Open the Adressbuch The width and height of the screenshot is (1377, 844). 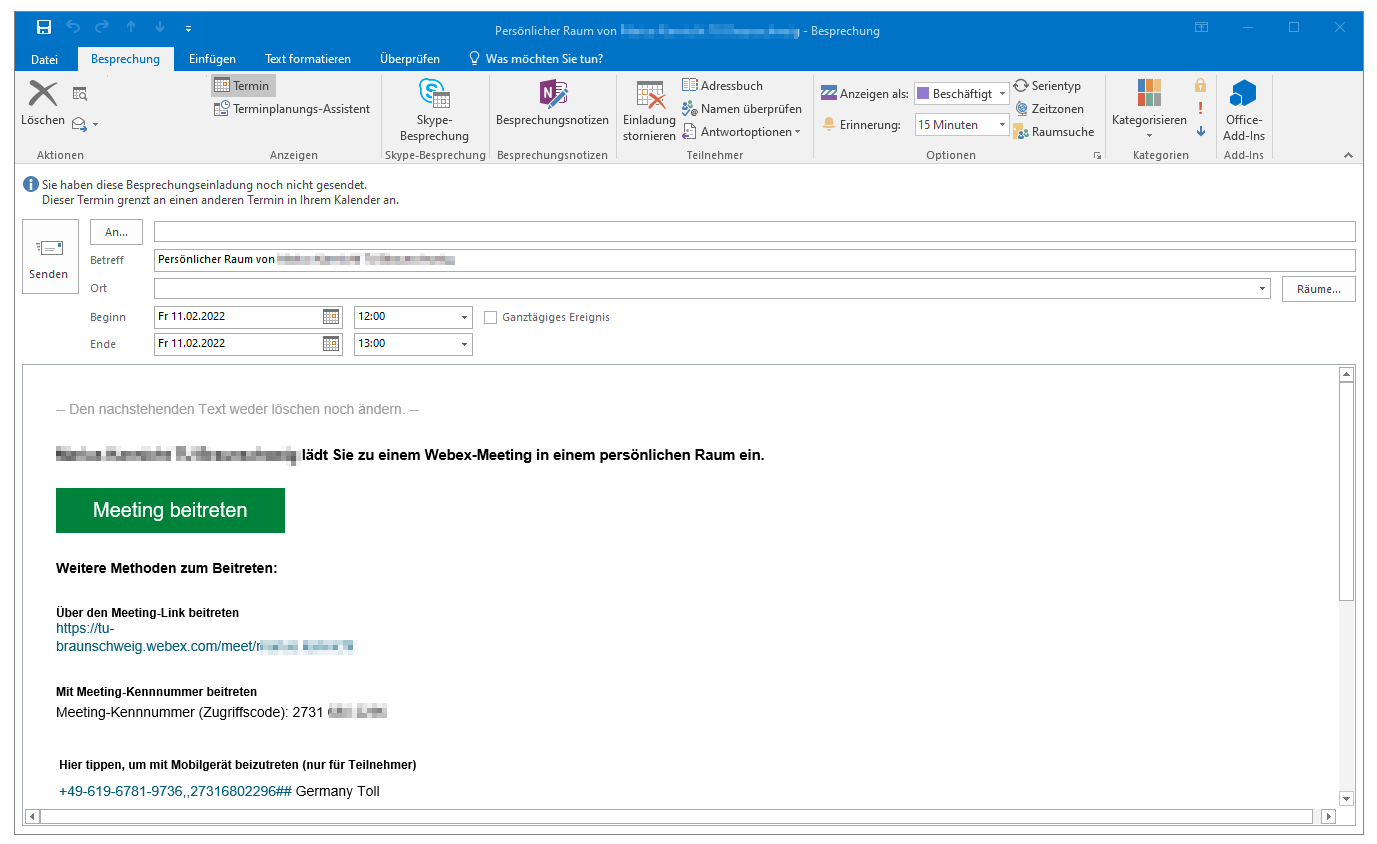coord(722,86)
